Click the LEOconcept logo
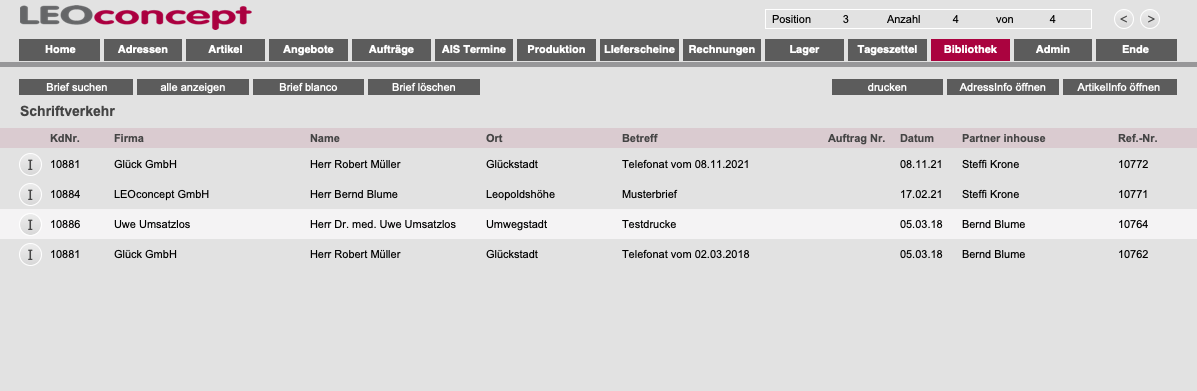Image resolution: width=1197 pixels, height=391 pixels. [135, 17]
